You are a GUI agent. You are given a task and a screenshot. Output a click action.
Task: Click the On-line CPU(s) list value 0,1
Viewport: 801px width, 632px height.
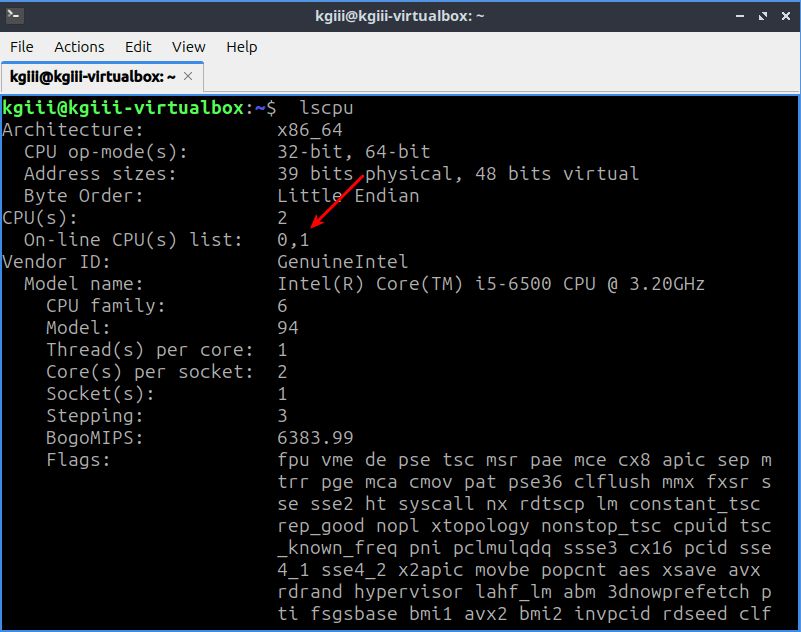[x=293, y=240]
